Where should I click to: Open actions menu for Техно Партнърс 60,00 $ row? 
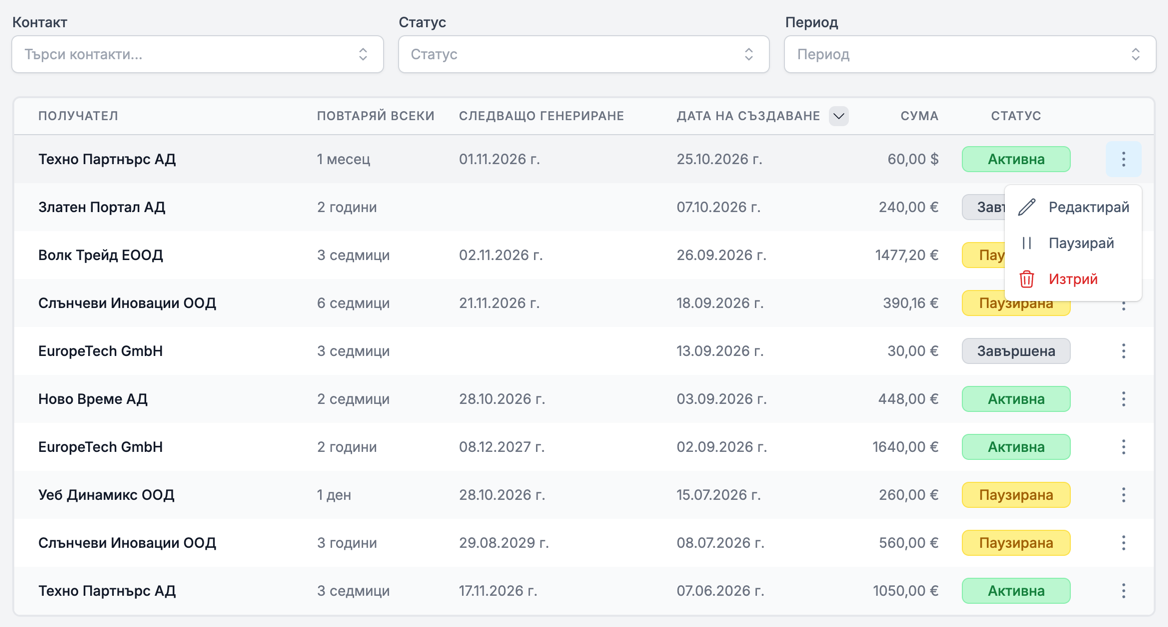[1123, 159]
